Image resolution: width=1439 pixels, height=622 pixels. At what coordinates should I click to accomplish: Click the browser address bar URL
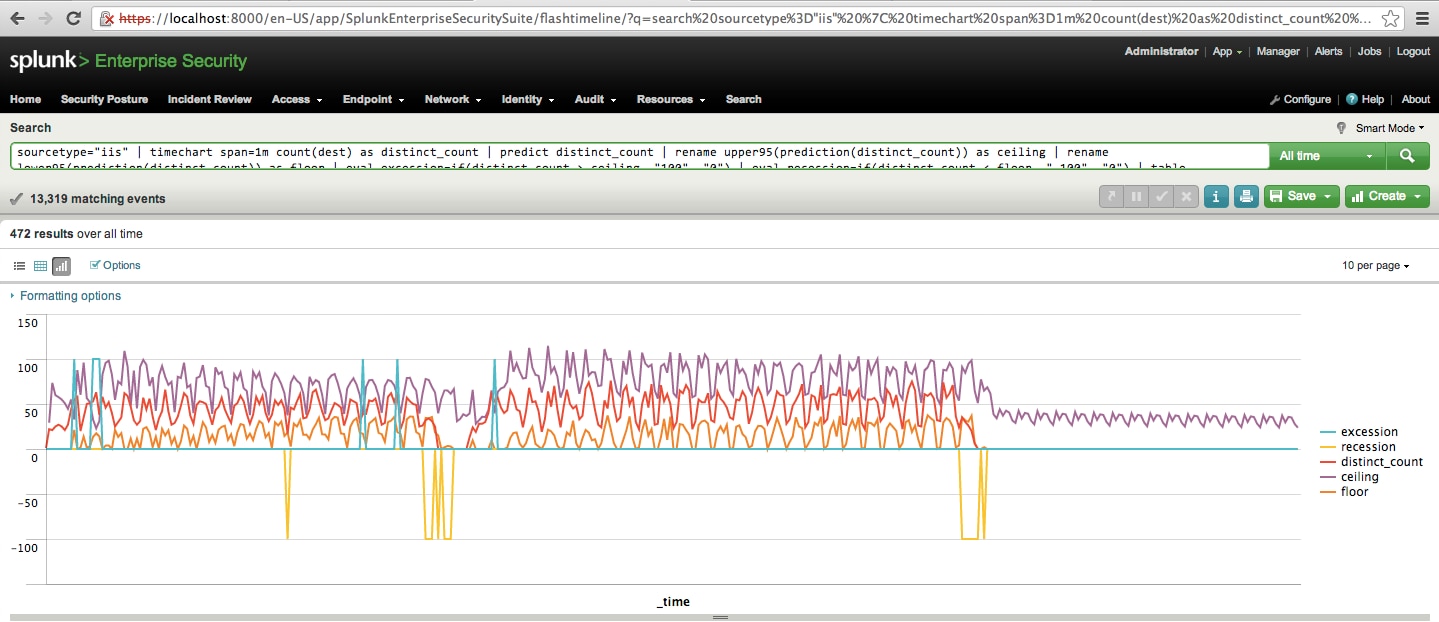[745, 19]
